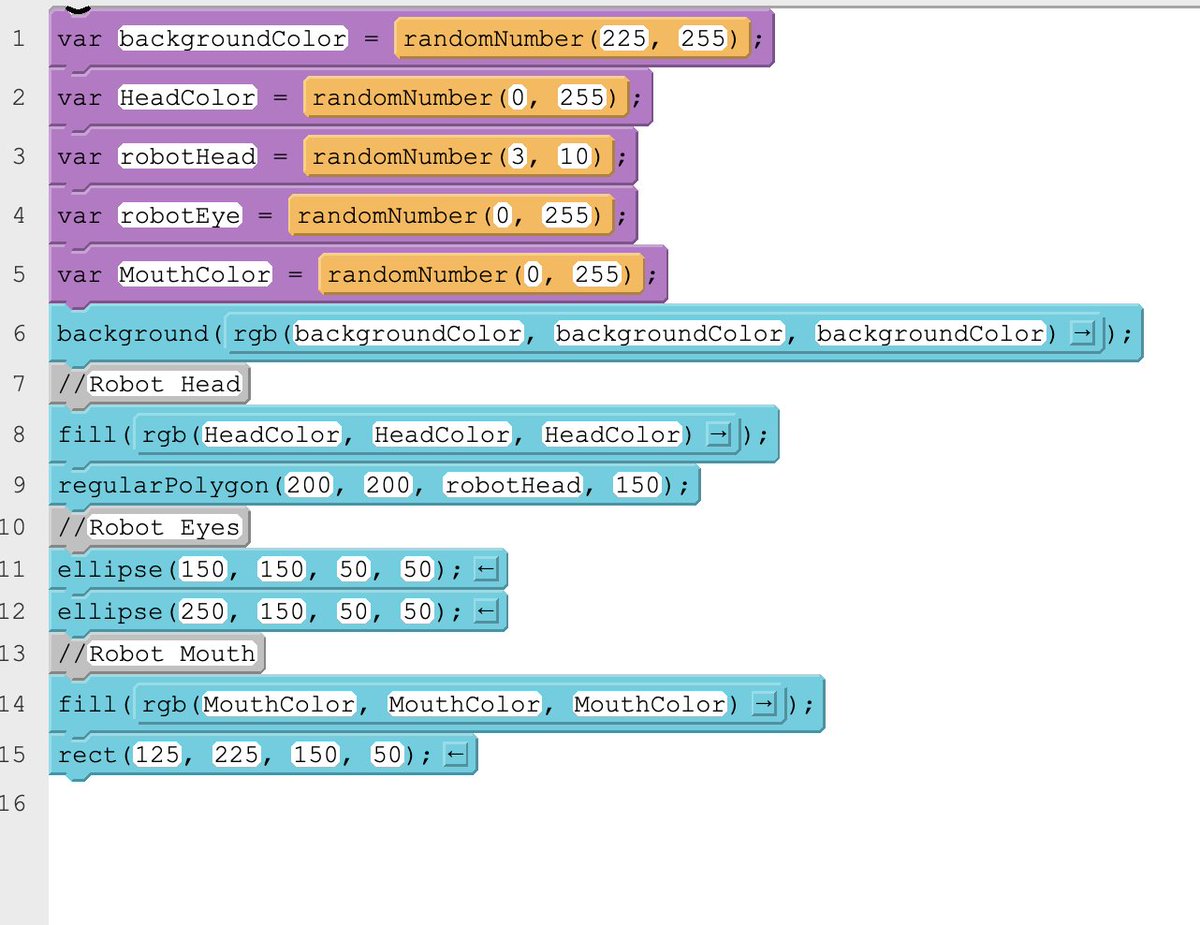Select the randomNumber block on line 4

(453, 216)
